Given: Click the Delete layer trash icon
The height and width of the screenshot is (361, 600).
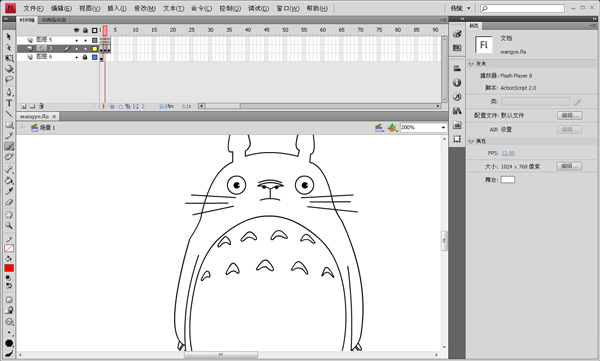Looking at the screenshot, I should pos(41,106).
